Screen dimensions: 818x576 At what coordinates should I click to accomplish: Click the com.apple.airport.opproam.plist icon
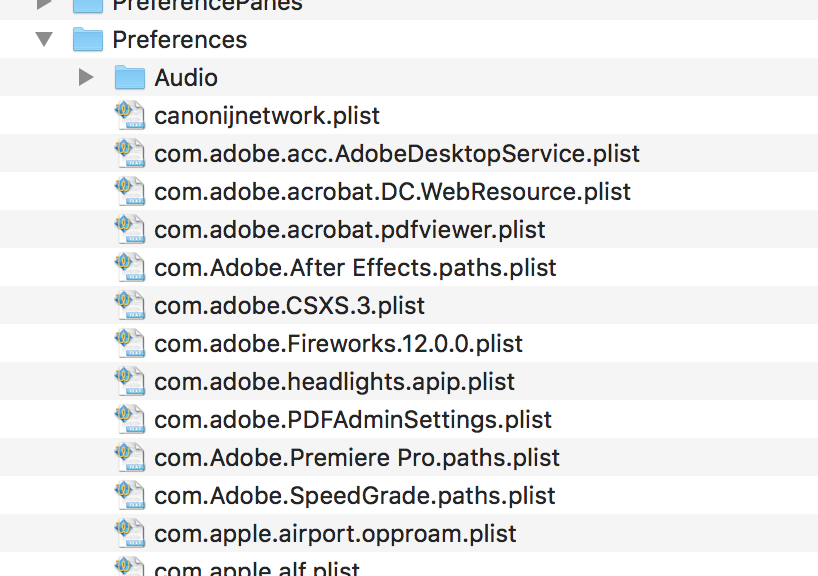pyautogui.click(x=130, y=533)
